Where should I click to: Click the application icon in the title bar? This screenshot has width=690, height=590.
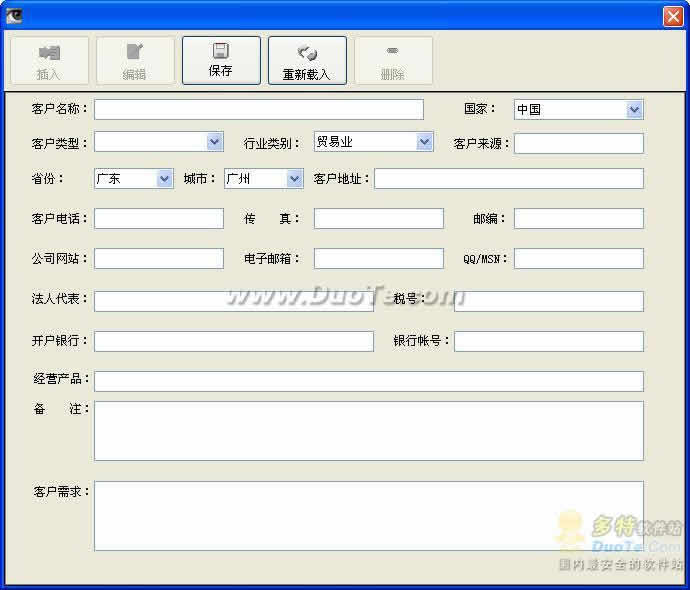click(x=14, y=16)
